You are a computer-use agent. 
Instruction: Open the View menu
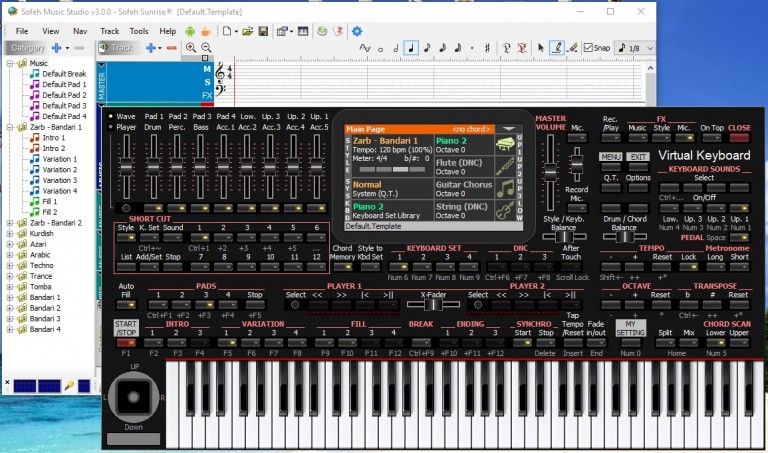click(50, 31)
